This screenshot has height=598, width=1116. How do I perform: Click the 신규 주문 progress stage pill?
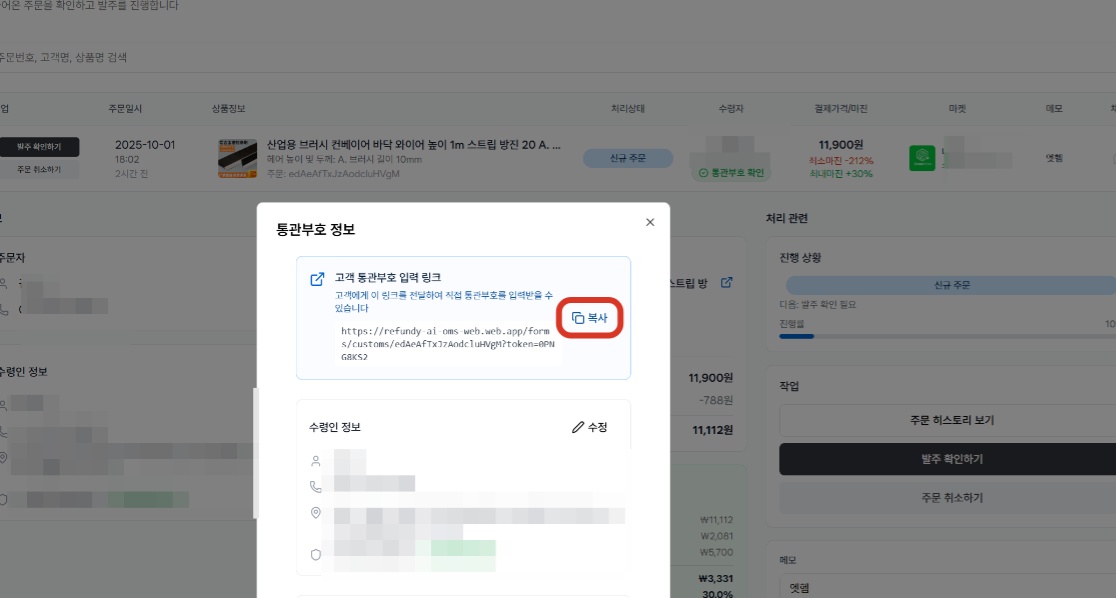coord(952,285)
